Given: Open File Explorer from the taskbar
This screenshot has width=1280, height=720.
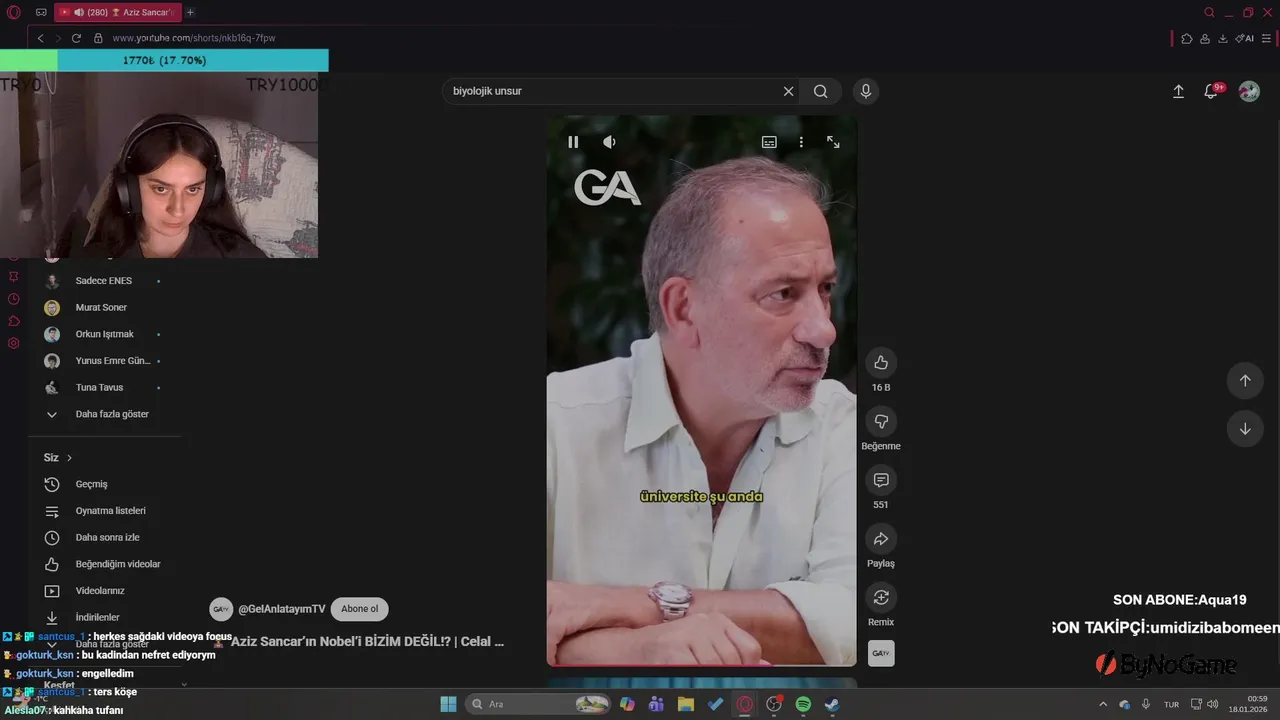Looking at the screenshot, I should [686, 704].
